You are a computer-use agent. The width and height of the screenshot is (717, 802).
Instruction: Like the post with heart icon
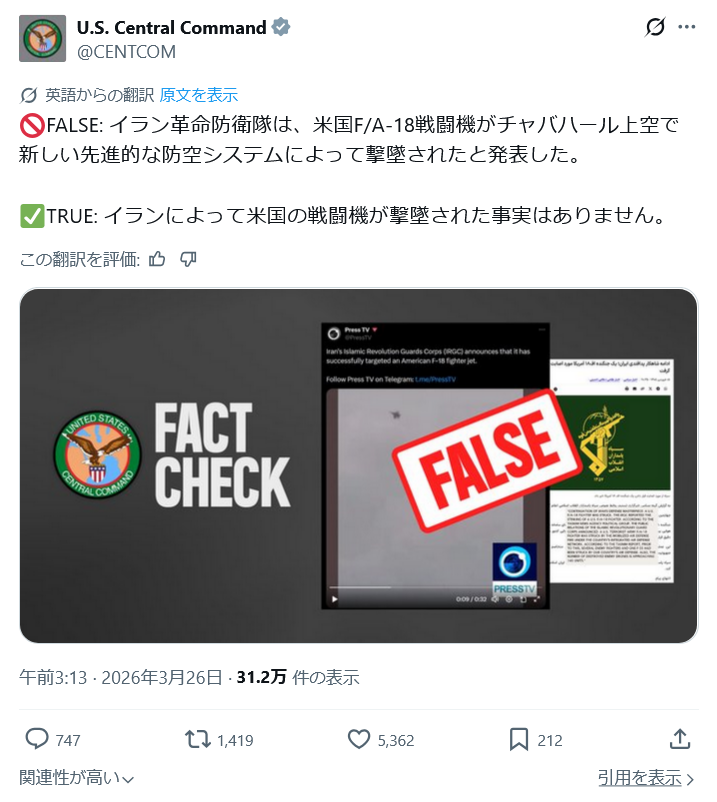(358, 740)
